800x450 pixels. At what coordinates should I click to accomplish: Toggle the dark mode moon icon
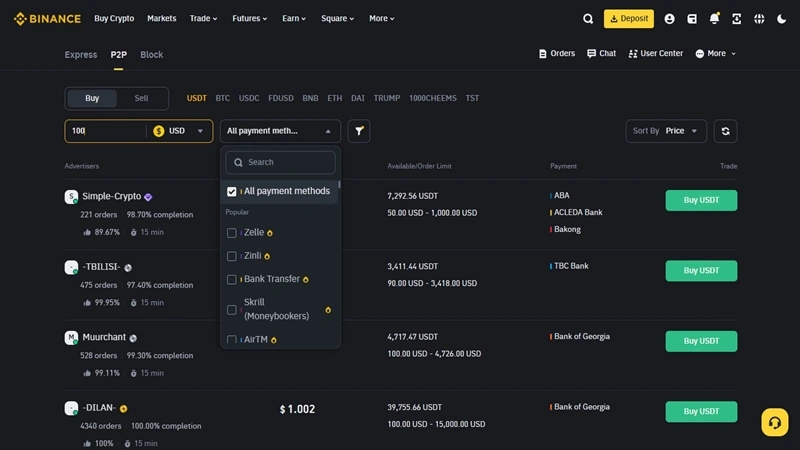point(781,19)
